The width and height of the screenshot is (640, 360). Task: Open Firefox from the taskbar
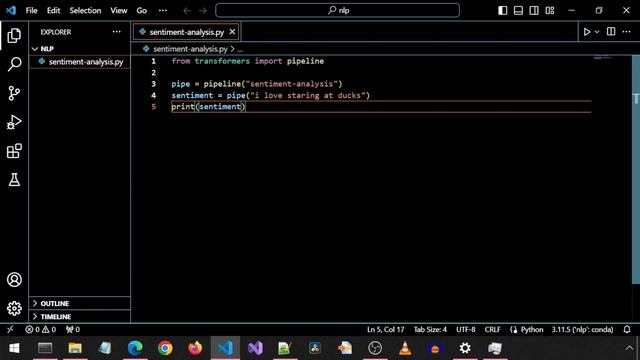coord(195,348)
